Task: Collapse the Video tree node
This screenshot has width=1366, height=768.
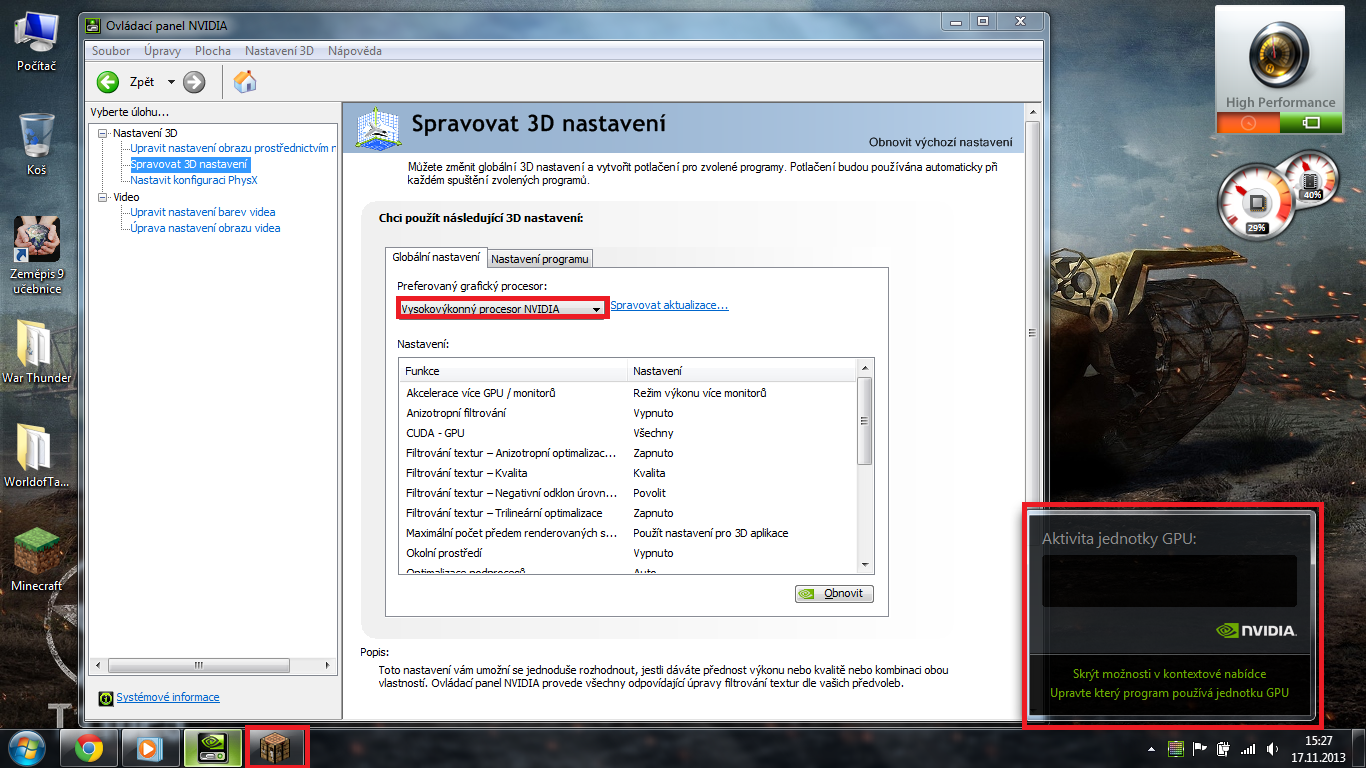Action: click(103, 197)
